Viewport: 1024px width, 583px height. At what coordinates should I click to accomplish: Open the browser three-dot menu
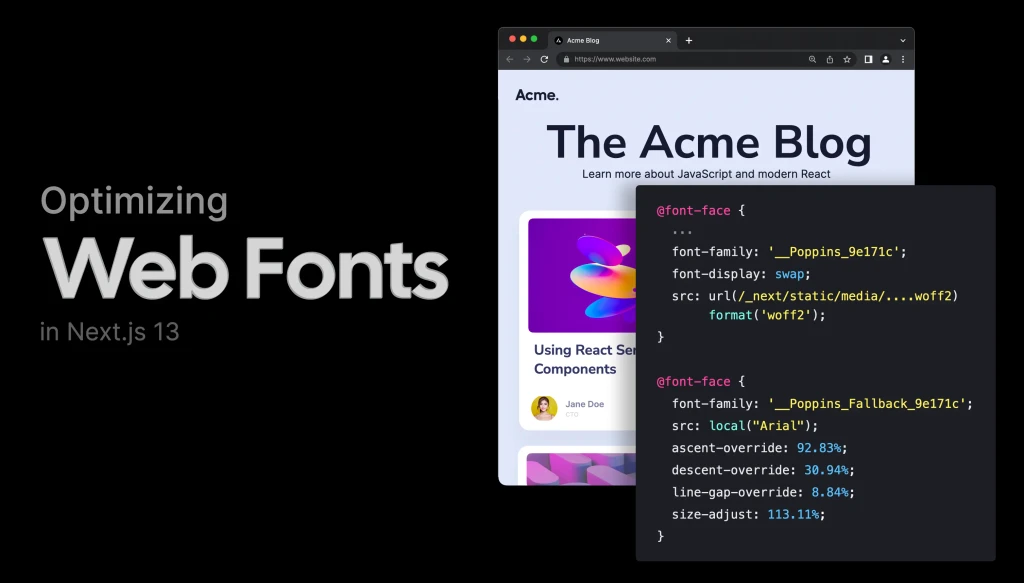(x=903, y=59)
